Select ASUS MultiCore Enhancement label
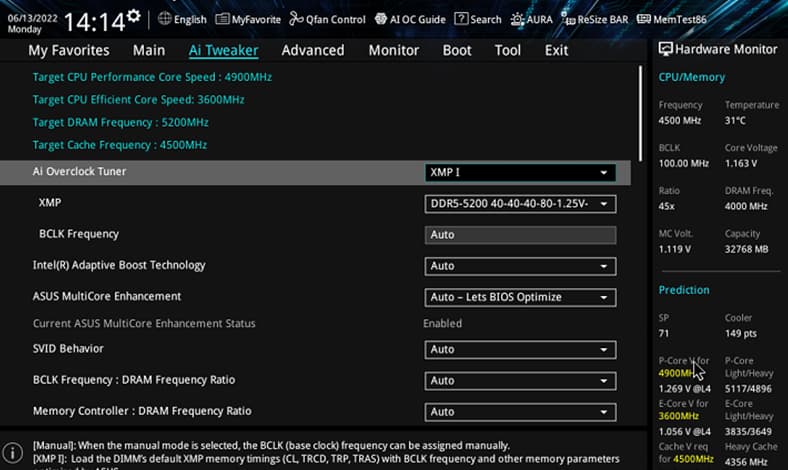This screenshot has height=470, width=788. [x=107, y=296]
